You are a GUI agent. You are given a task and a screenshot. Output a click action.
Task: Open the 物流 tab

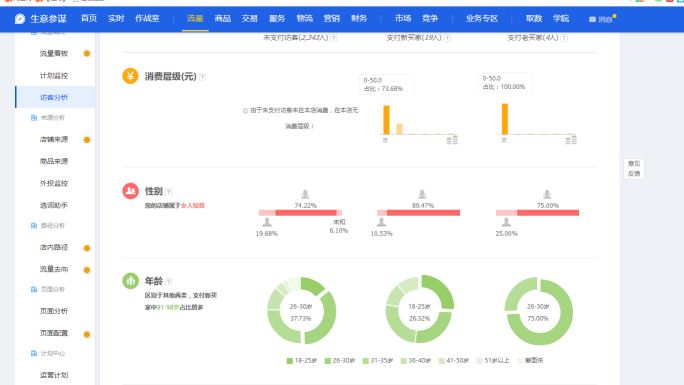[x=304, y=18]
